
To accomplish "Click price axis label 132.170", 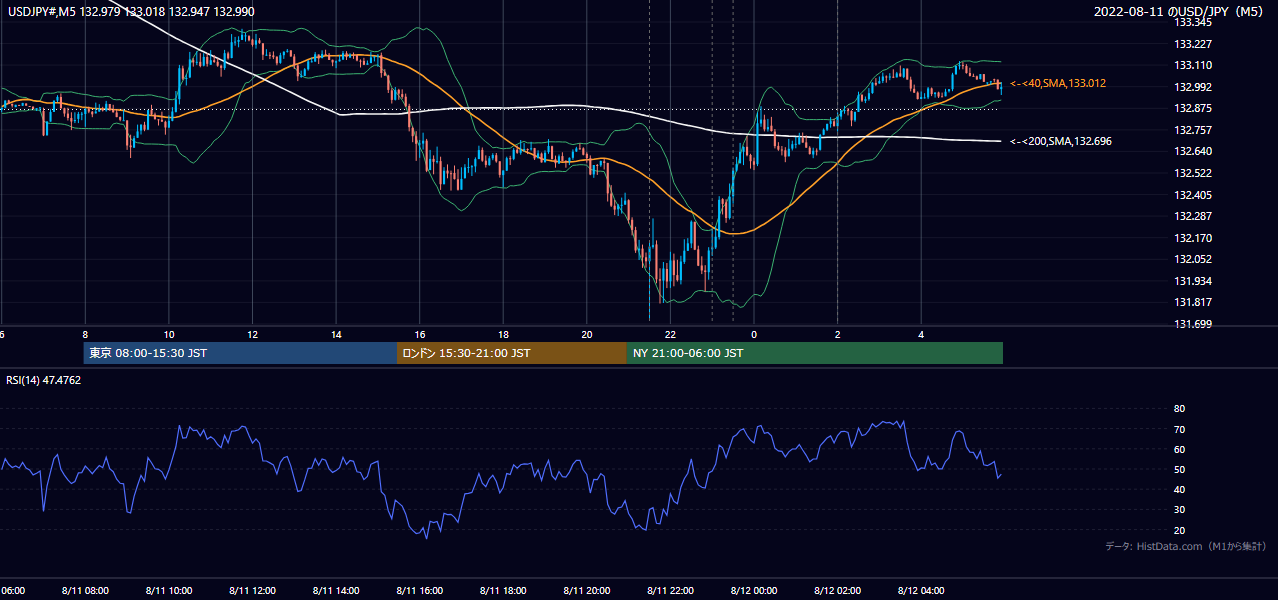I will pyautogui.click(x=1192, y=238).
